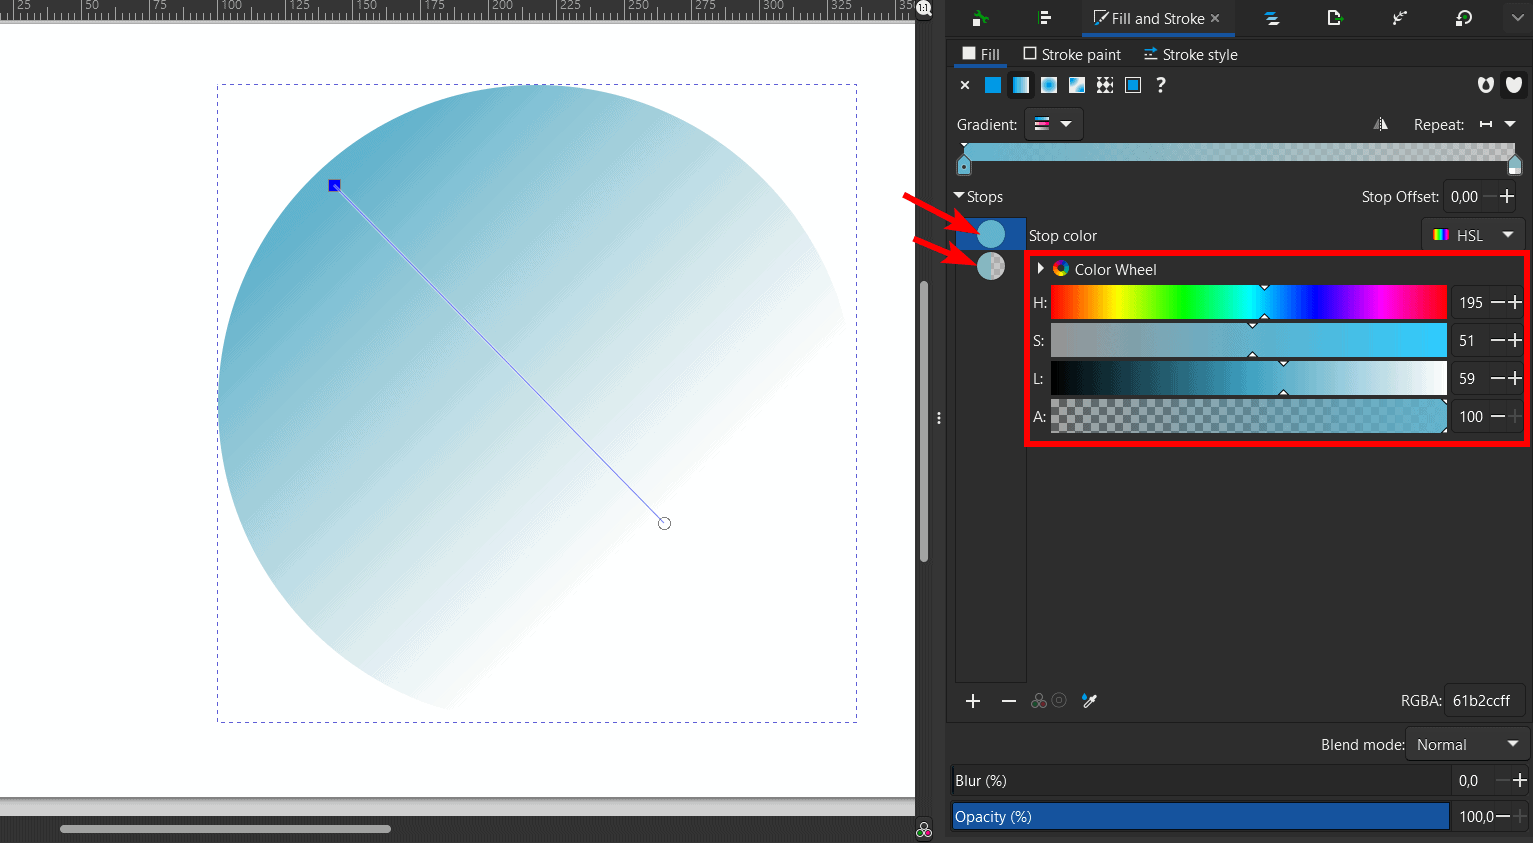1533x843 pixels.
Task: Select nonzero fill rule icon
Action: click(x=1514, y=85)
